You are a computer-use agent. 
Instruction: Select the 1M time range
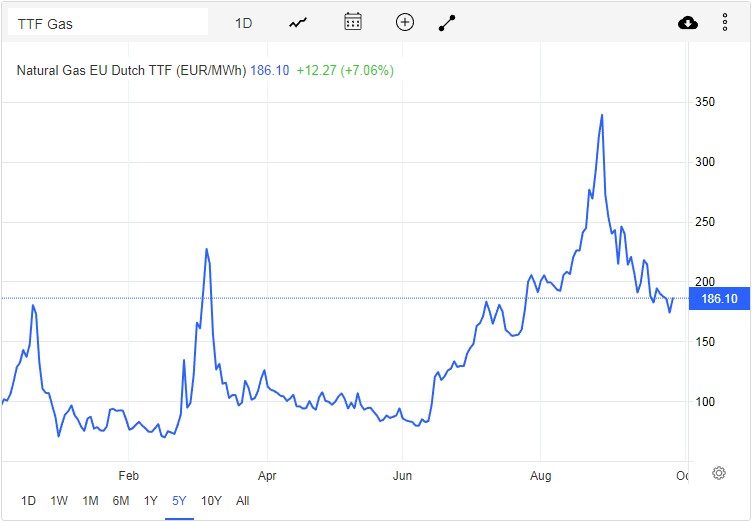(90, 501)
